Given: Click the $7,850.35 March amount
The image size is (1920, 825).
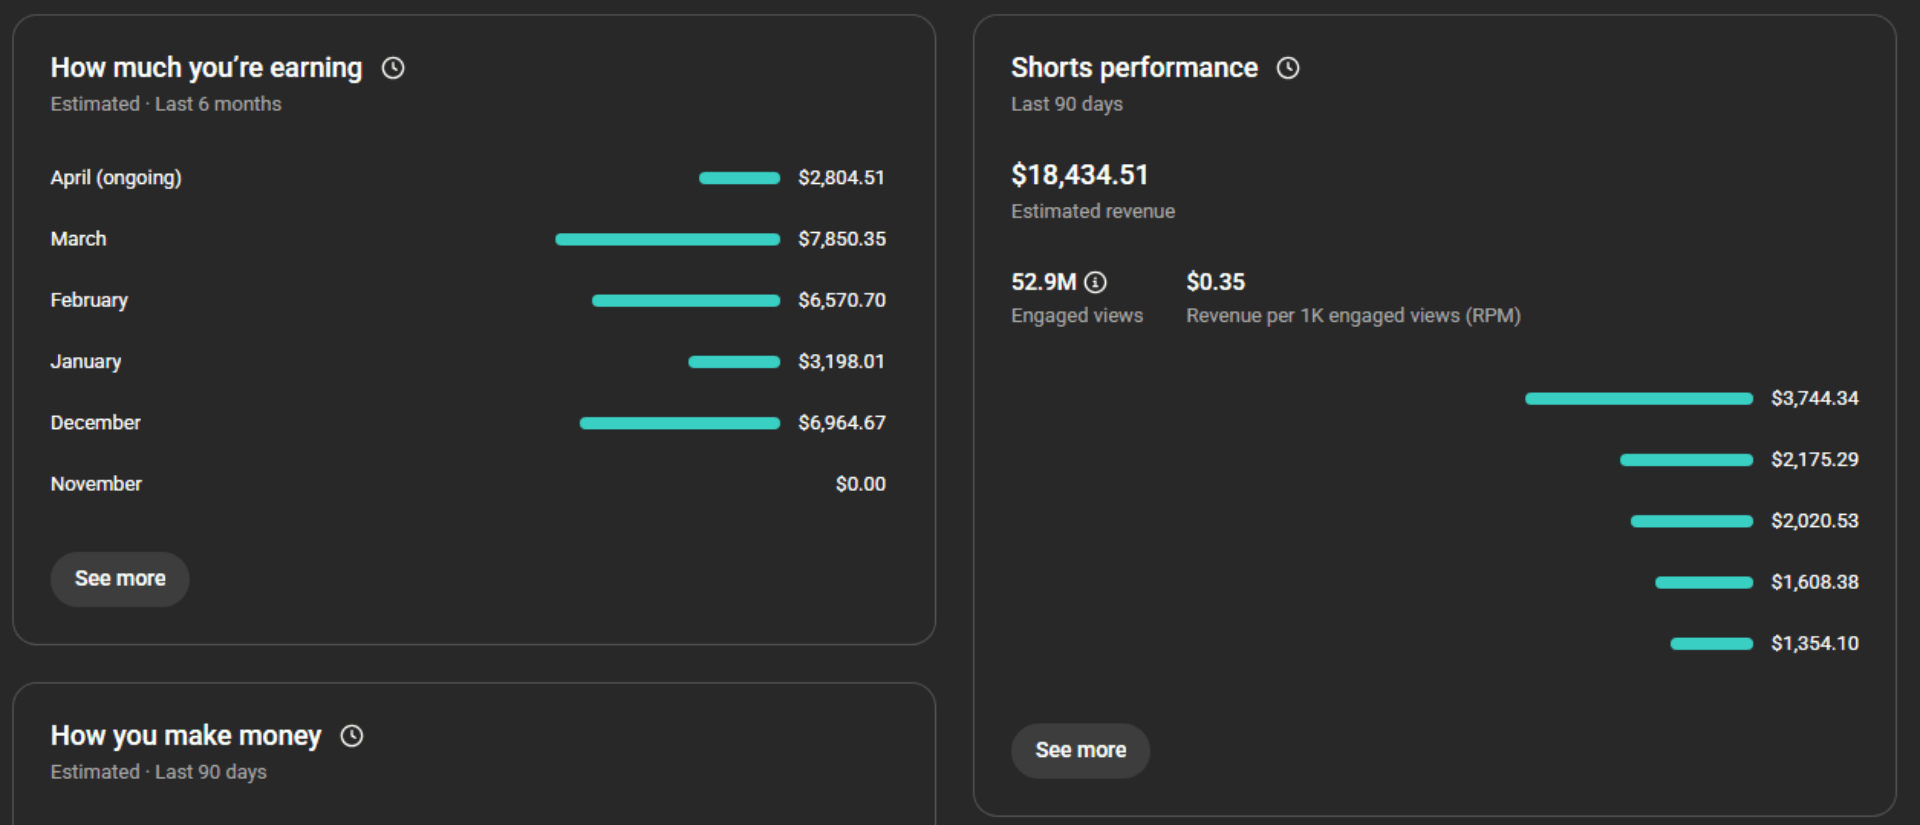Looking at the screenshot, I should coord(841,239).
